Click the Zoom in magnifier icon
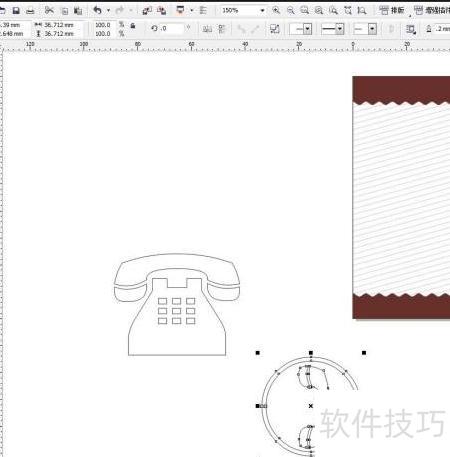Screen dimensions: 450x457 click(x=276, y=10)
